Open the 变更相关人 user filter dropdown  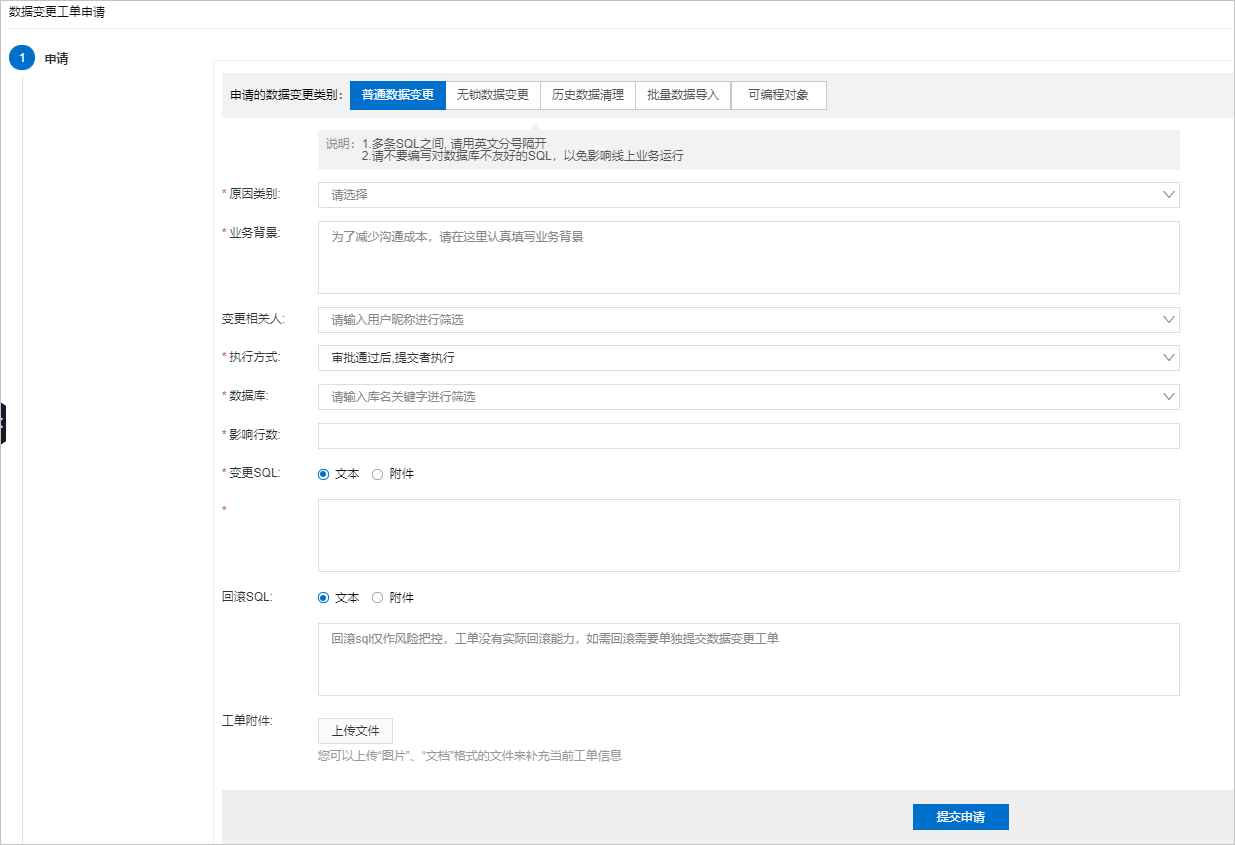748,320
